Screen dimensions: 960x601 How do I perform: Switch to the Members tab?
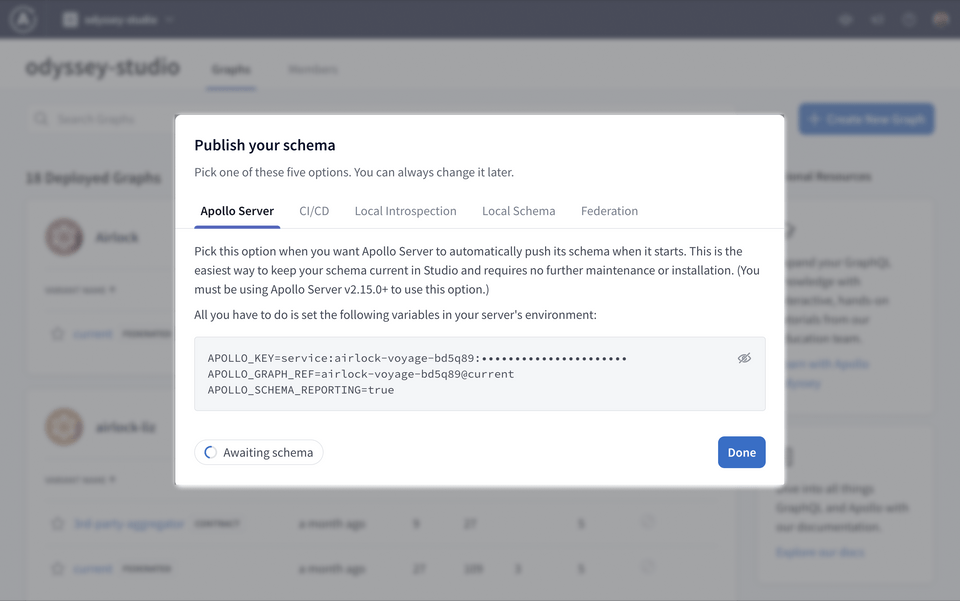pos(313,70)
